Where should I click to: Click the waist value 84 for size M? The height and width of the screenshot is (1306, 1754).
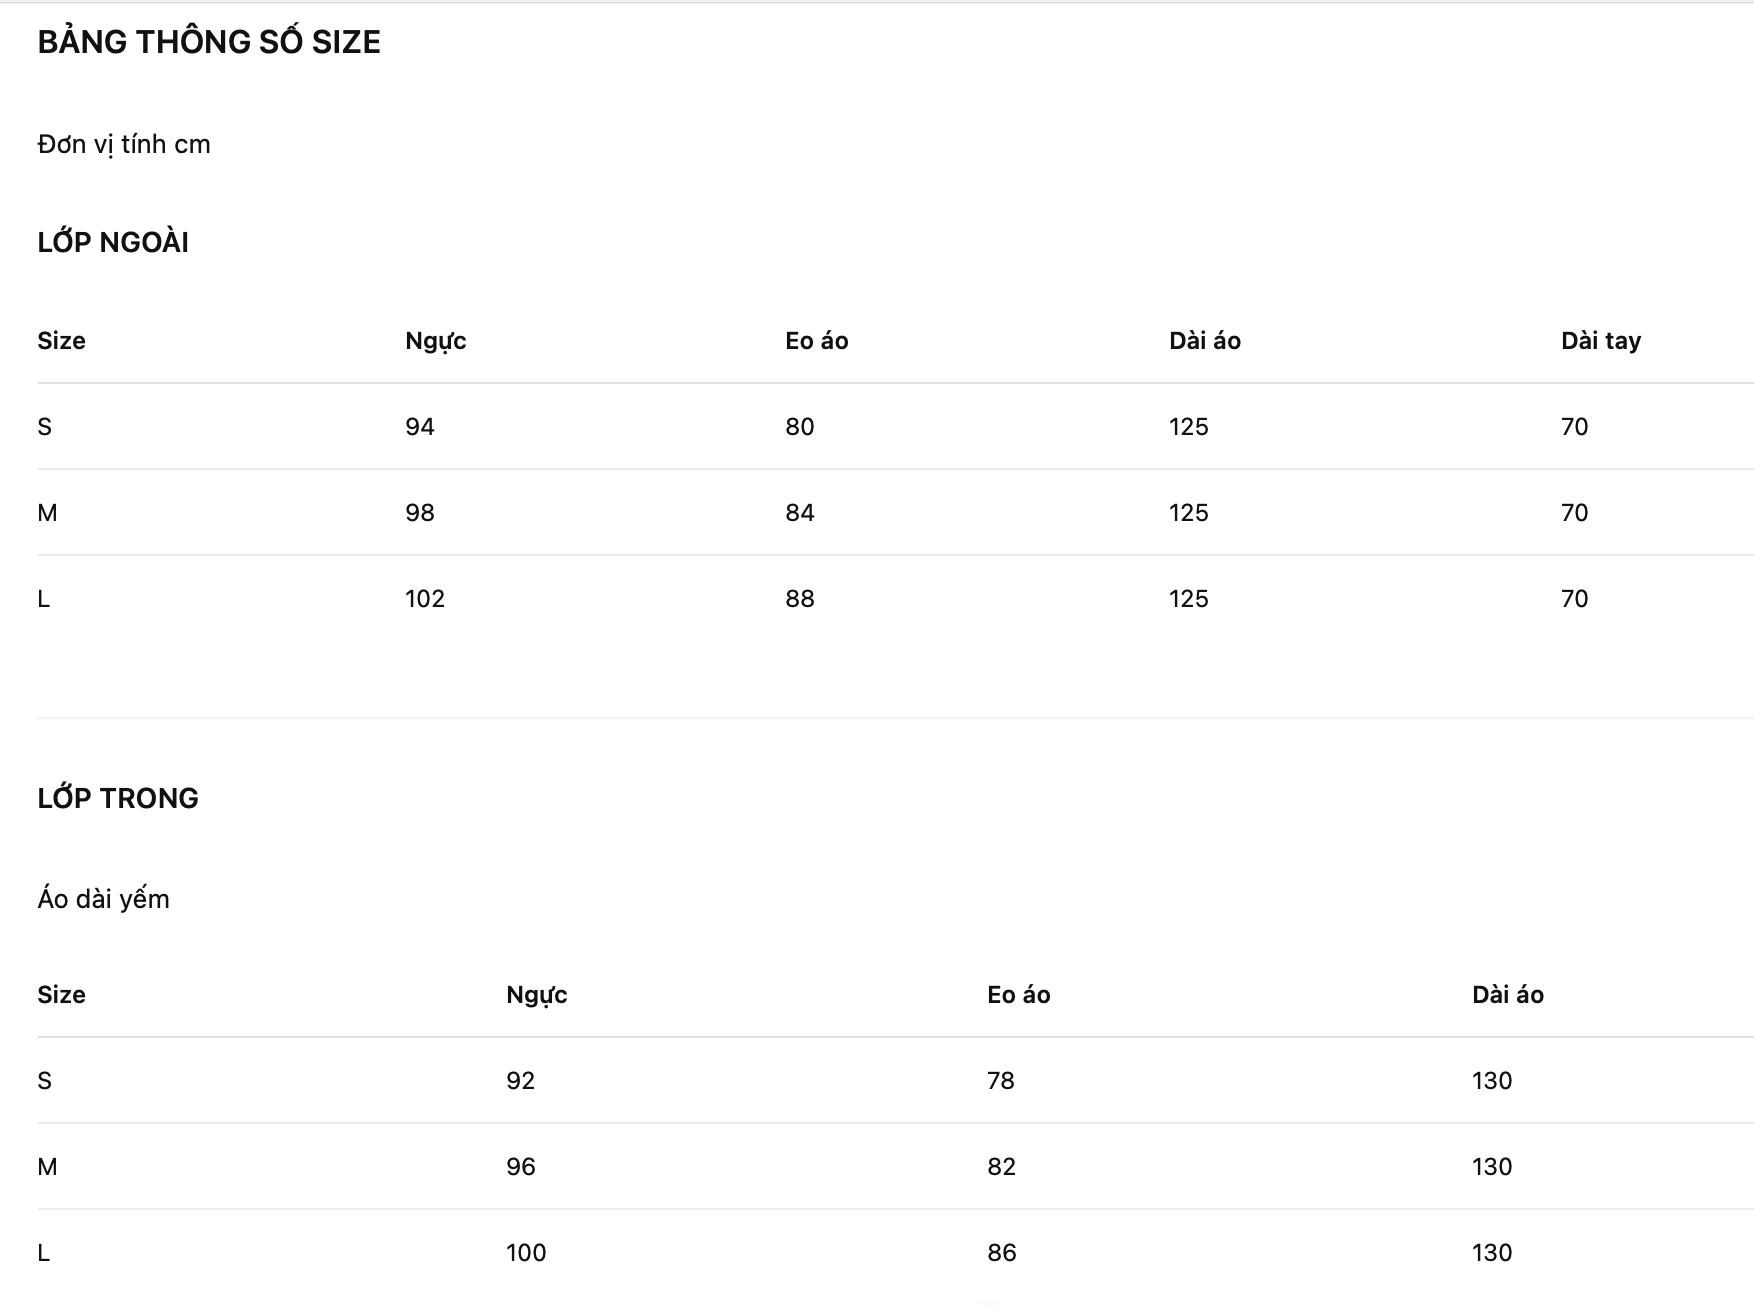[x=799, y=513]
